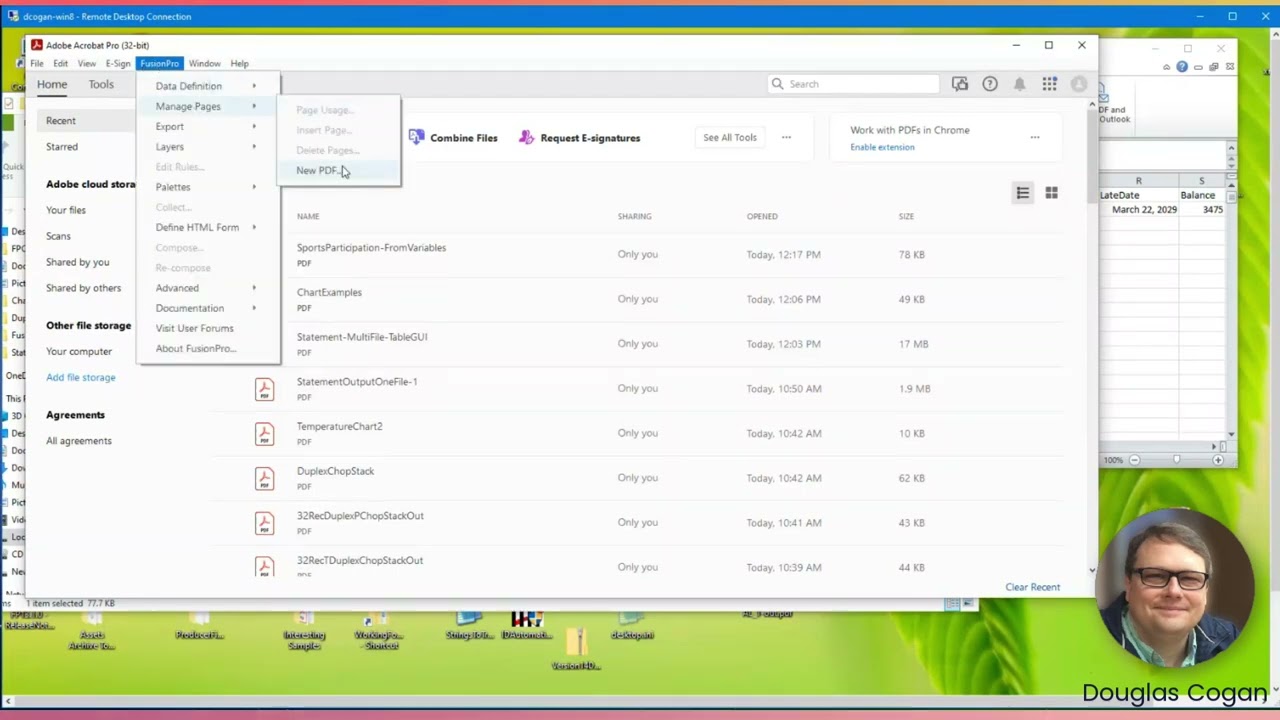Click the See All Tools button

coord(730,137)
